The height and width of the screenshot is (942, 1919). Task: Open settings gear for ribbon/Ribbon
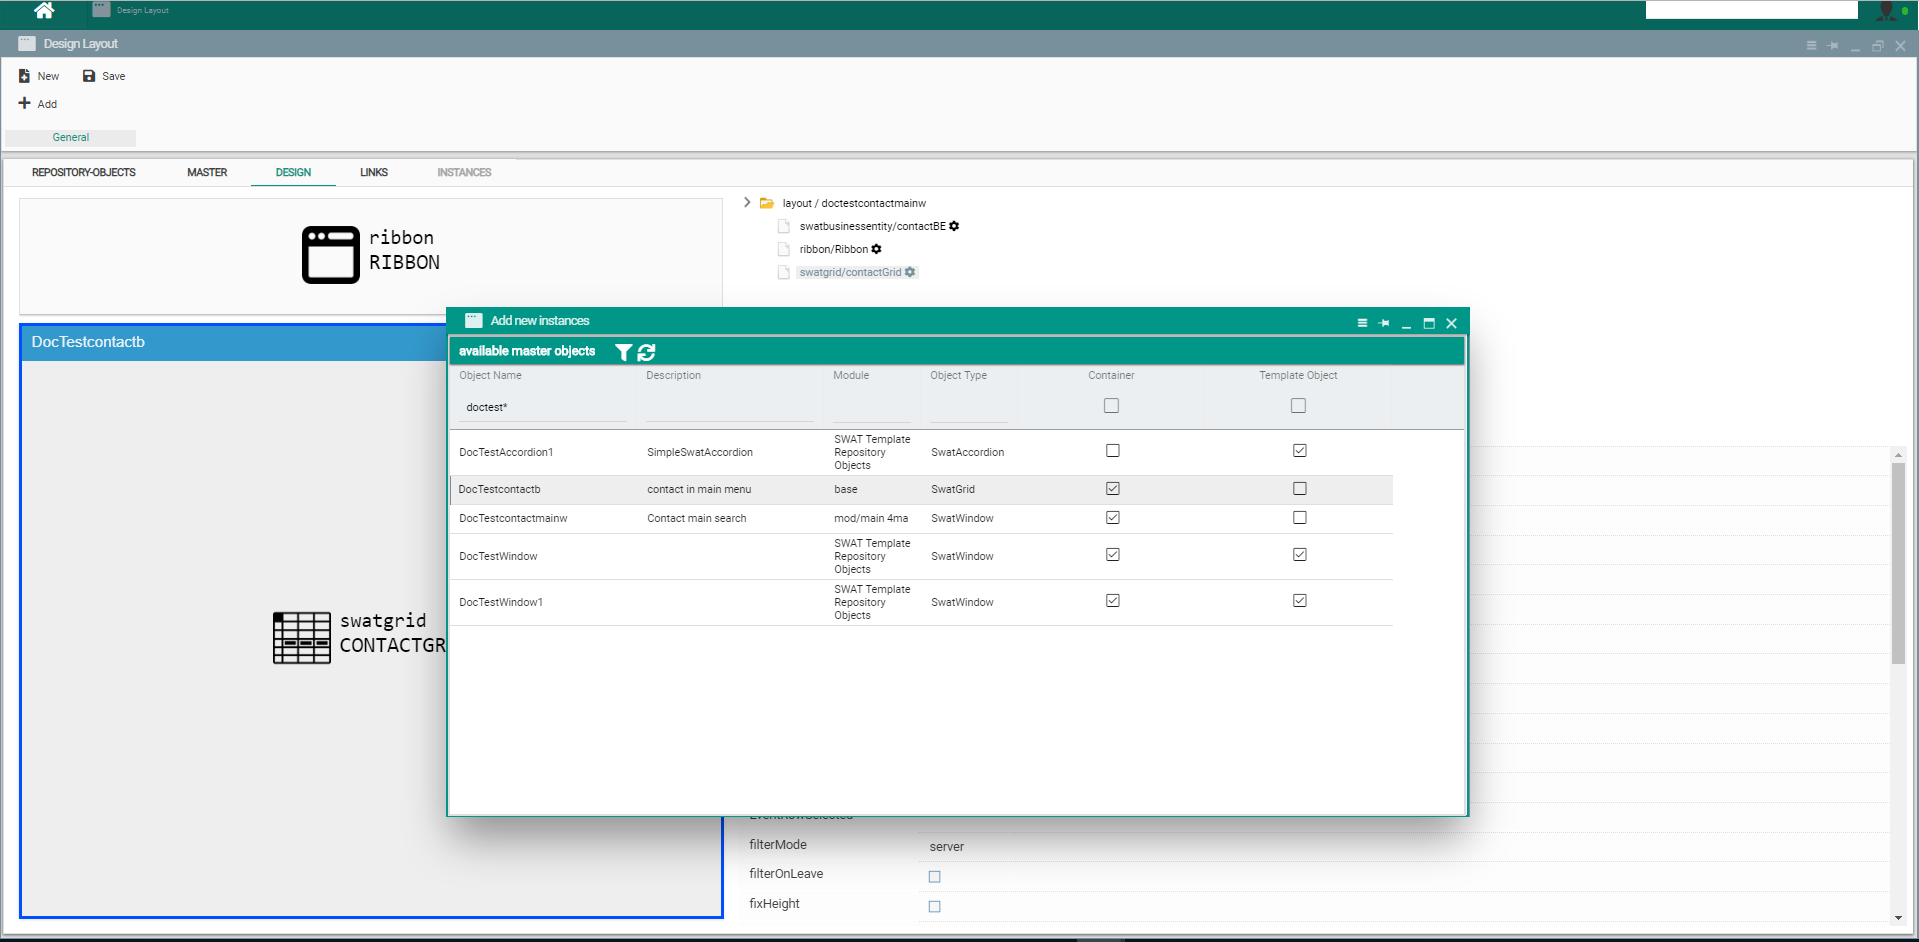pos(876,249)
